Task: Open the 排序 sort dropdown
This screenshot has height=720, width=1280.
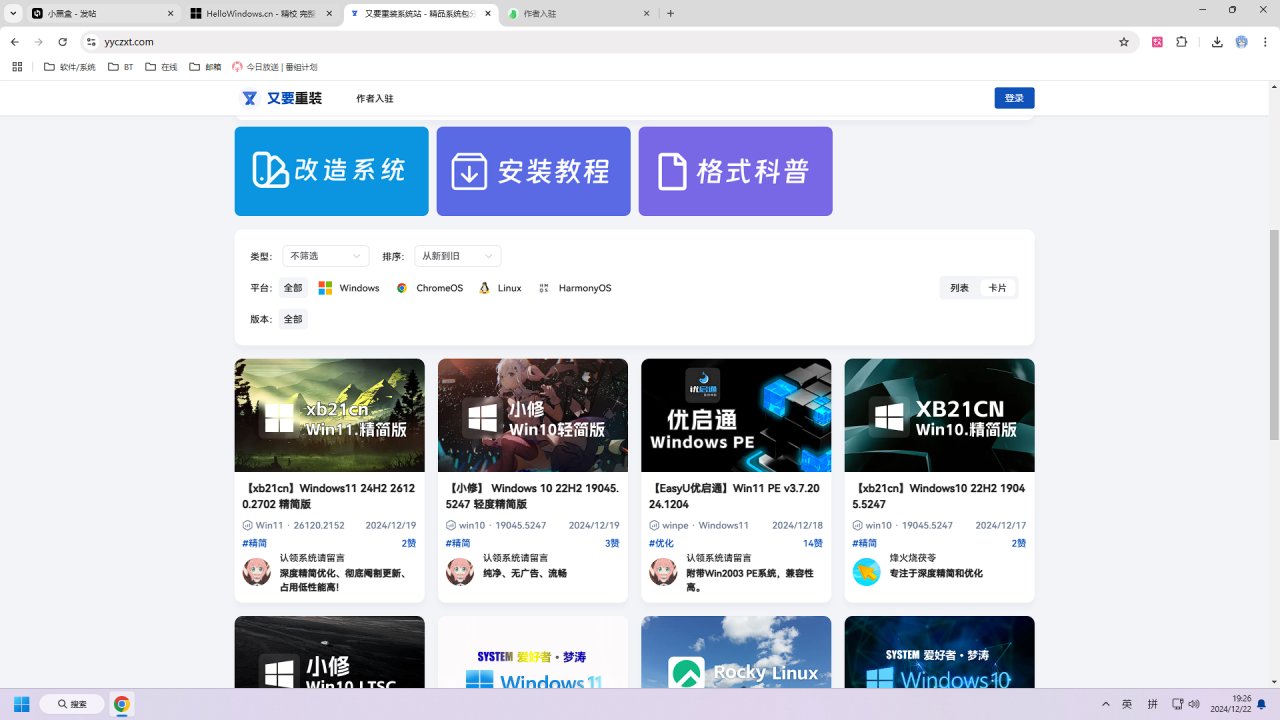Action: click(458, 256)
